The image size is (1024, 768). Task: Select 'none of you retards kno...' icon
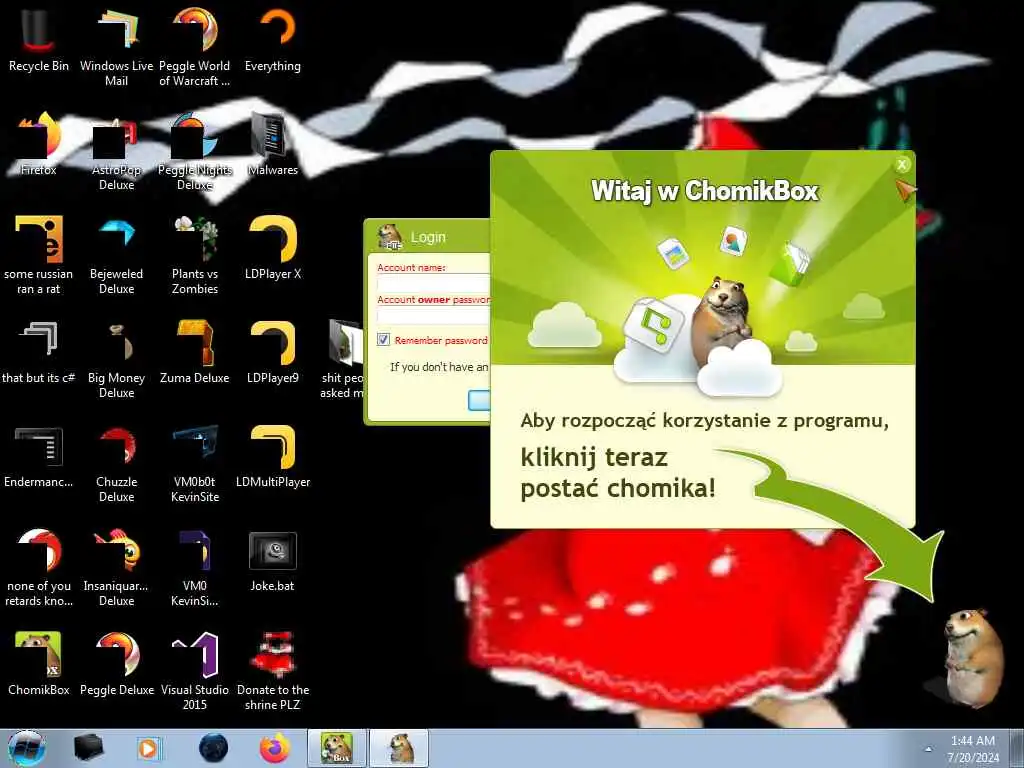tap(39, 567)
